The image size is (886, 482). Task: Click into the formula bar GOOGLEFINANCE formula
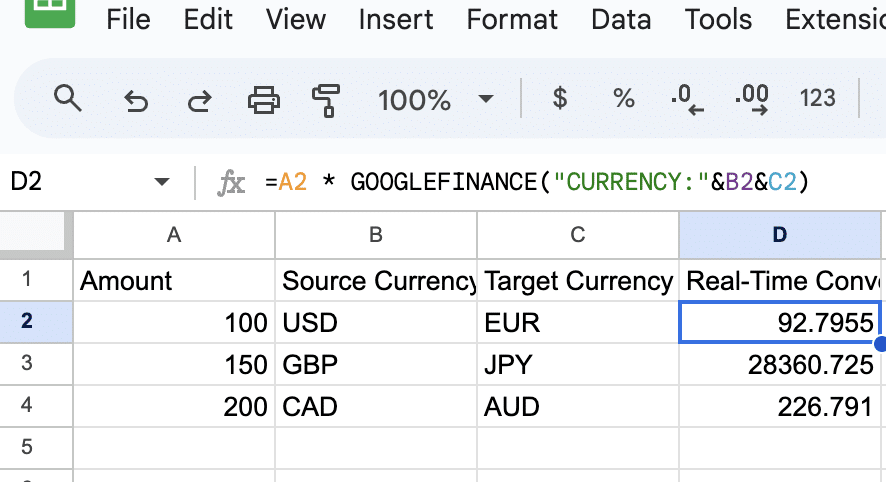(537, 183)
